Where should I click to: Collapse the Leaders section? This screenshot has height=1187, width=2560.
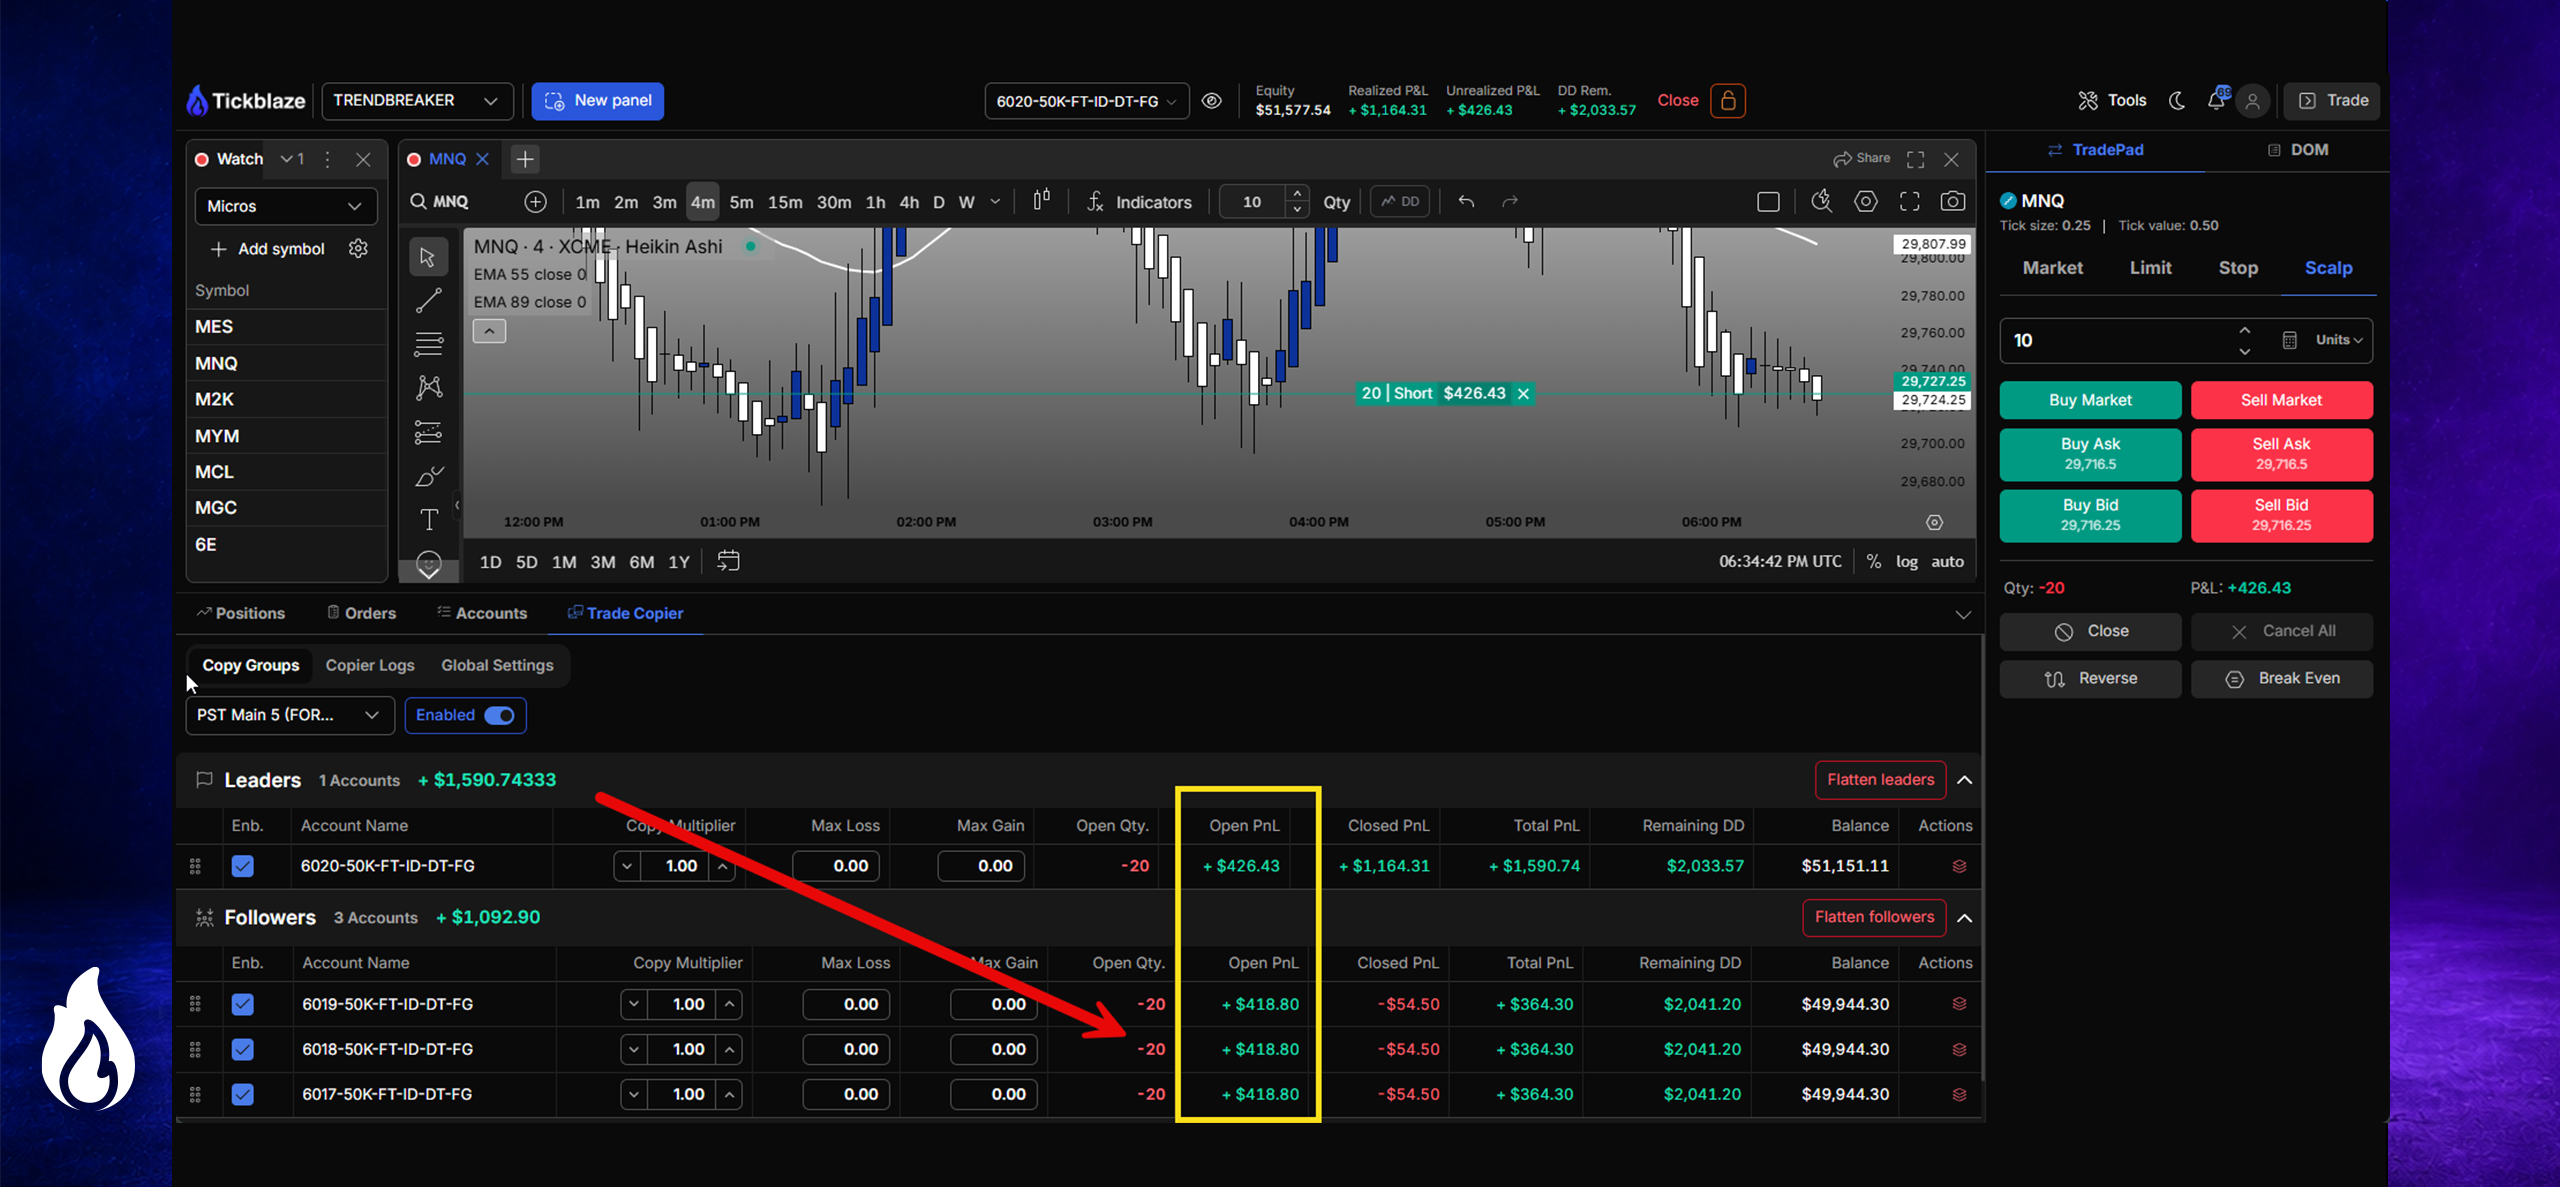1964,780
